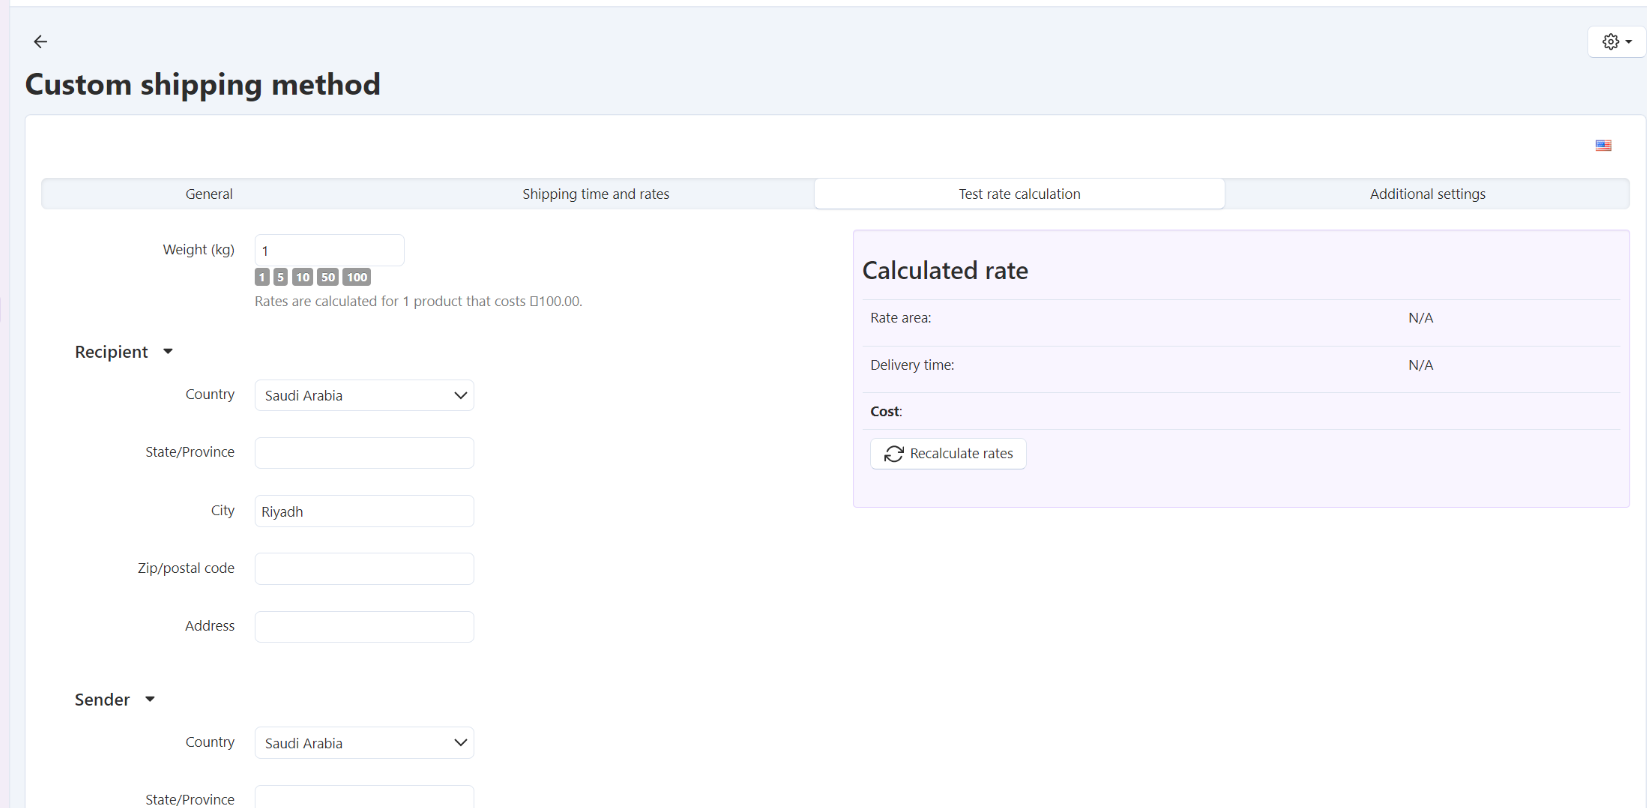Set weight using the 5 kg preset
Image resolution: width=1647 pixels, height=808 pixels.
pyautogui.click(x=281, y=277)
